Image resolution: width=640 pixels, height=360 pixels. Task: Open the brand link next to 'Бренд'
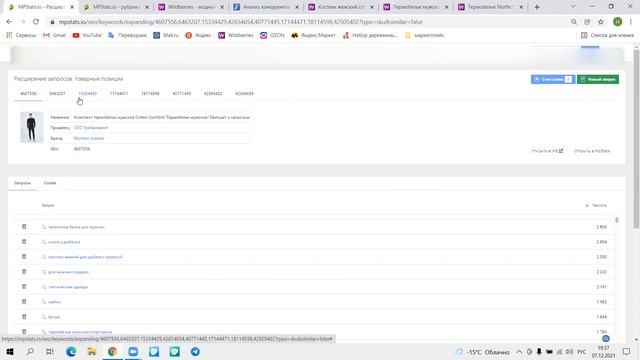89,138
